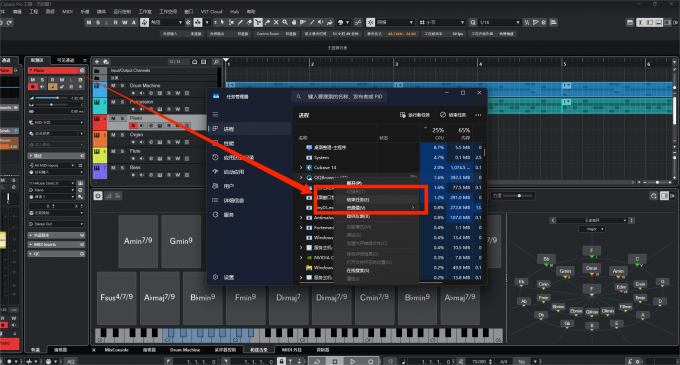Select the Mute (X) tool in toolbar

click(276, 23)
